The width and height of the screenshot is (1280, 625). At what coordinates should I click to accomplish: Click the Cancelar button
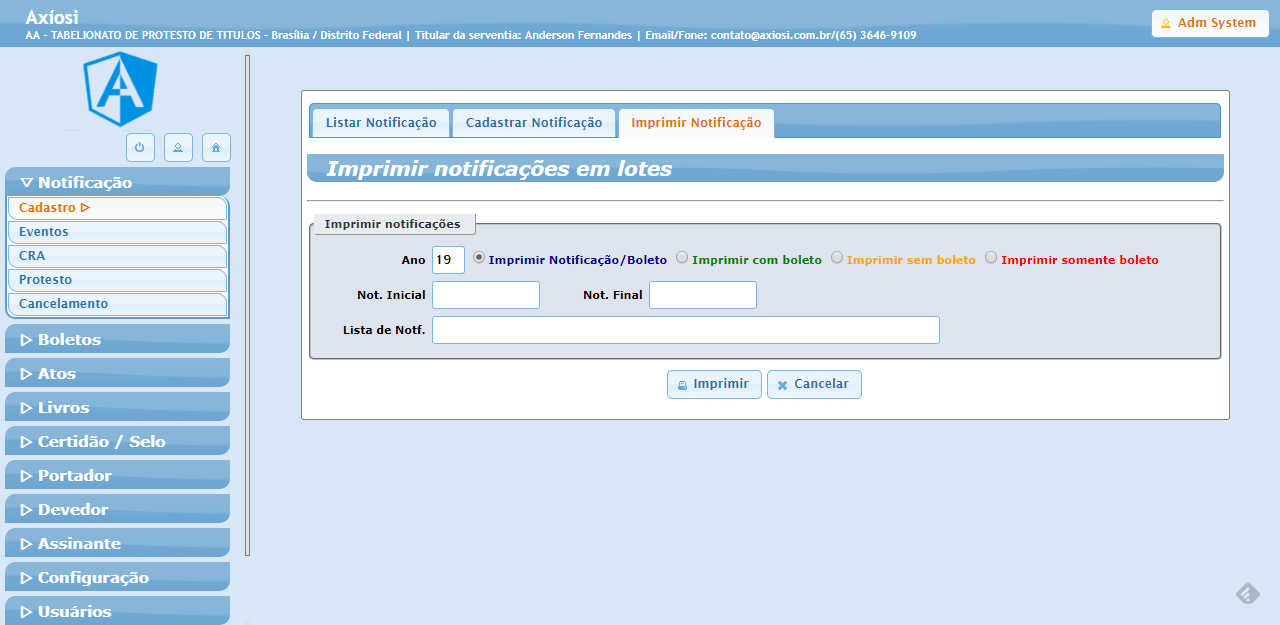pyautogui.click(x=814, y=384)
